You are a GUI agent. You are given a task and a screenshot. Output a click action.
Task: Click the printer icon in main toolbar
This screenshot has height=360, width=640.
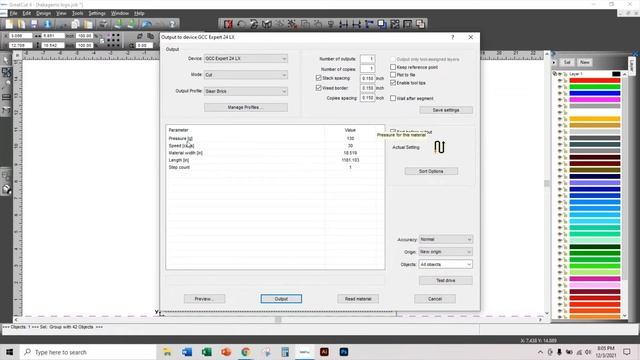[103, 24]
